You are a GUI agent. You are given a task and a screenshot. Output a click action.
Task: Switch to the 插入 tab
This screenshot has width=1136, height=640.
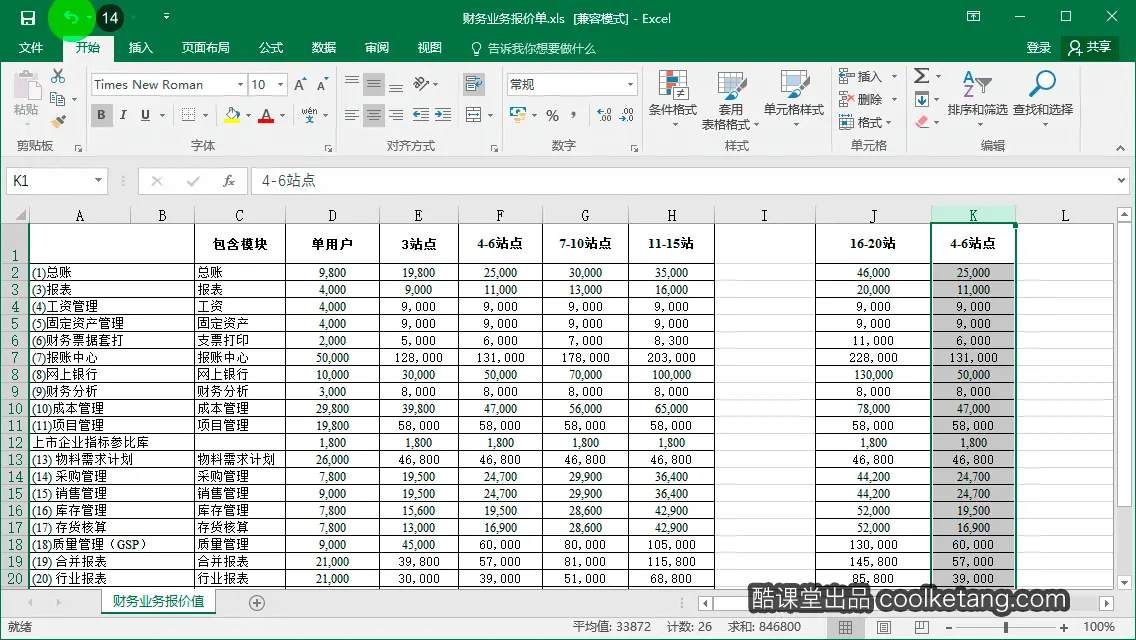coord(141,48)
